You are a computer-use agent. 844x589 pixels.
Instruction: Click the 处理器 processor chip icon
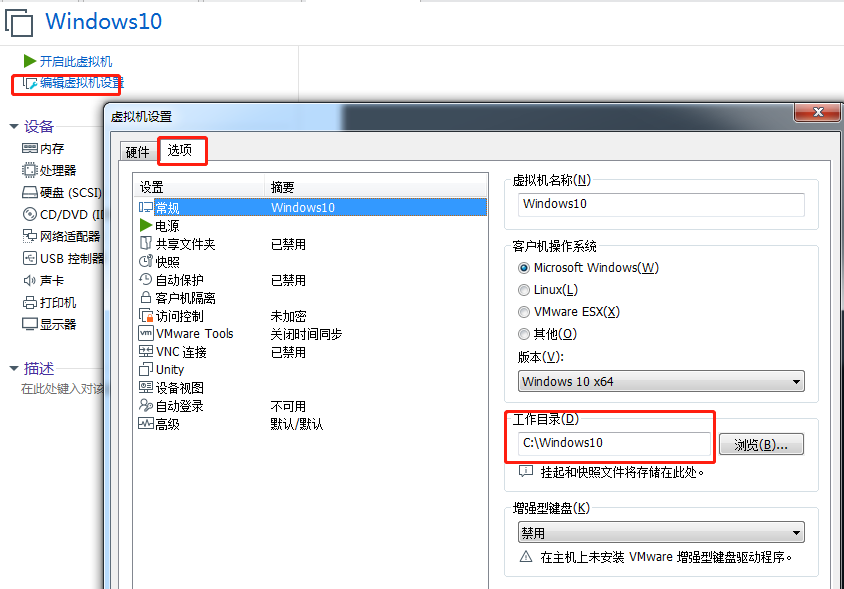(30, 170)
